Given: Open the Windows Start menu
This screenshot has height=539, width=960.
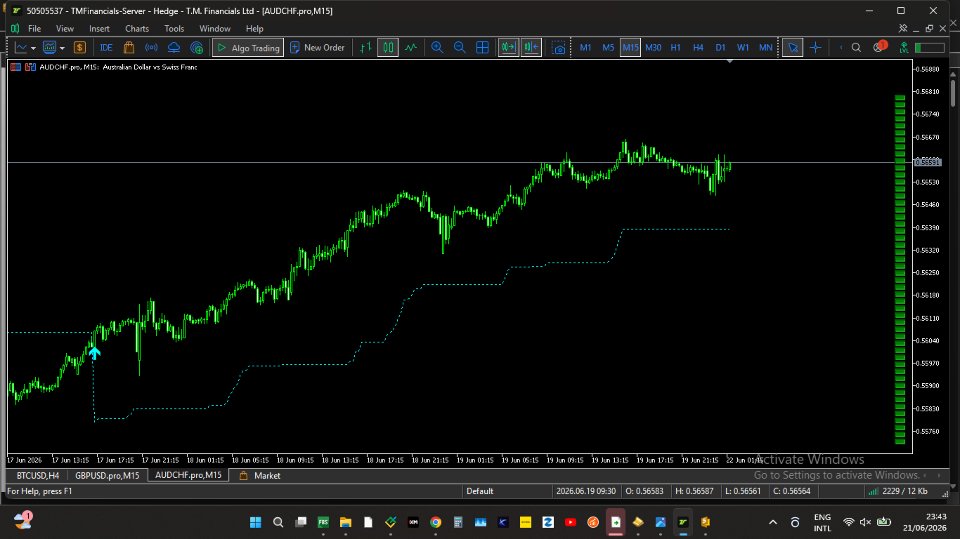Looking at the screenshot, I should coord(255,522).
